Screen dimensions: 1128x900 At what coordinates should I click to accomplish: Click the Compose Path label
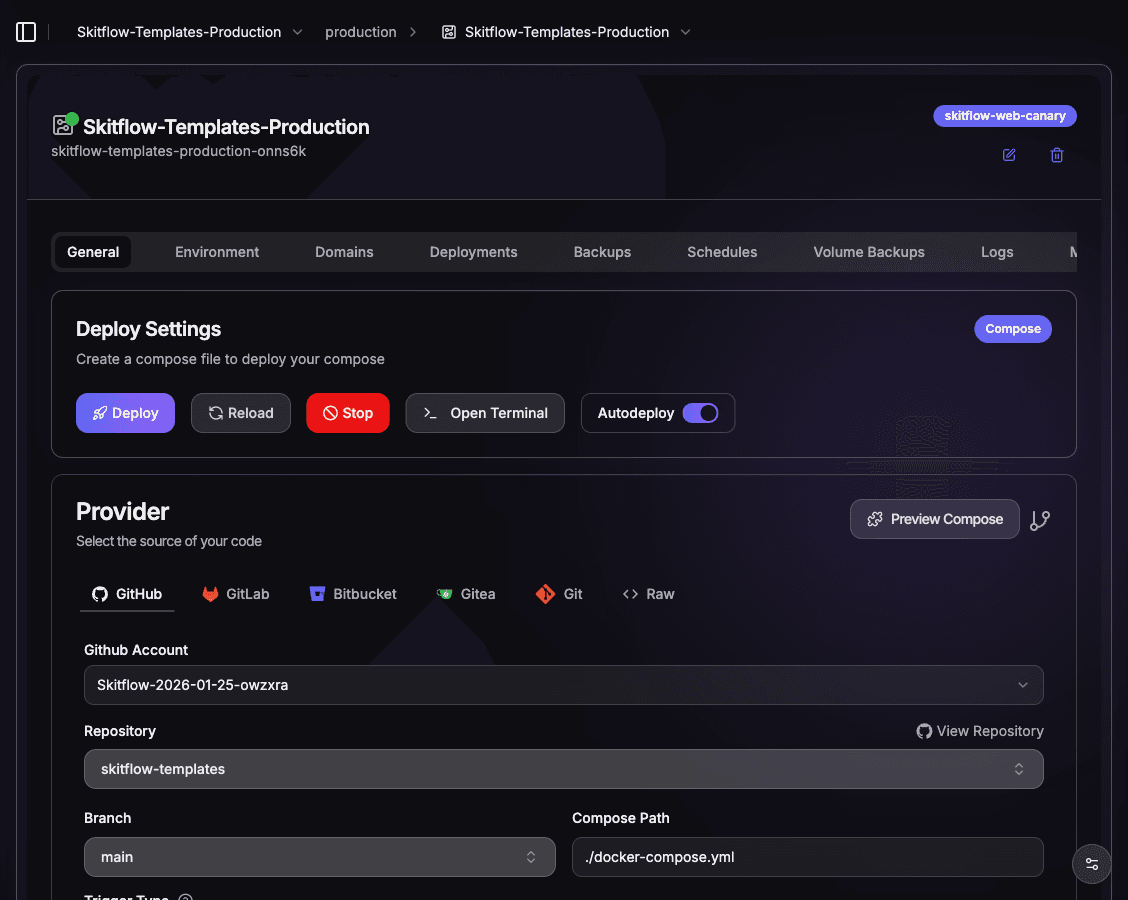pyautogui.click(x=620, y=818)
